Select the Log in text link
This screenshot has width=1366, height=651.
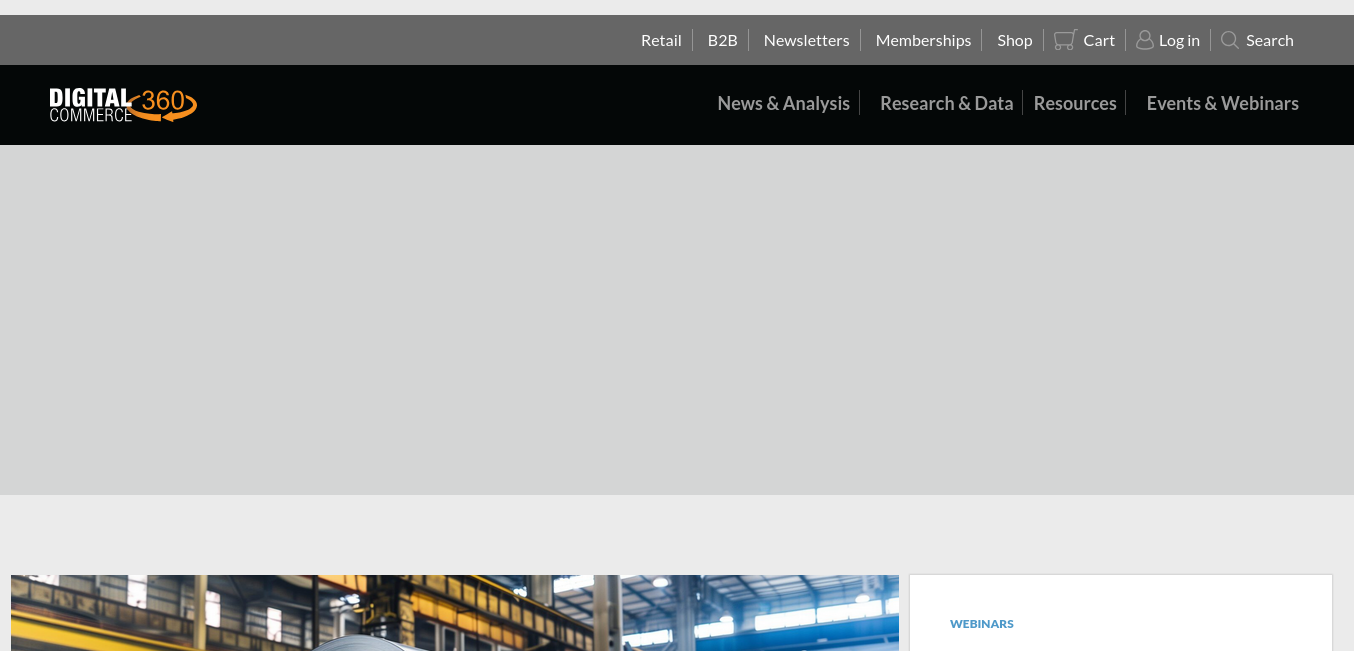tap(1179, 40)
